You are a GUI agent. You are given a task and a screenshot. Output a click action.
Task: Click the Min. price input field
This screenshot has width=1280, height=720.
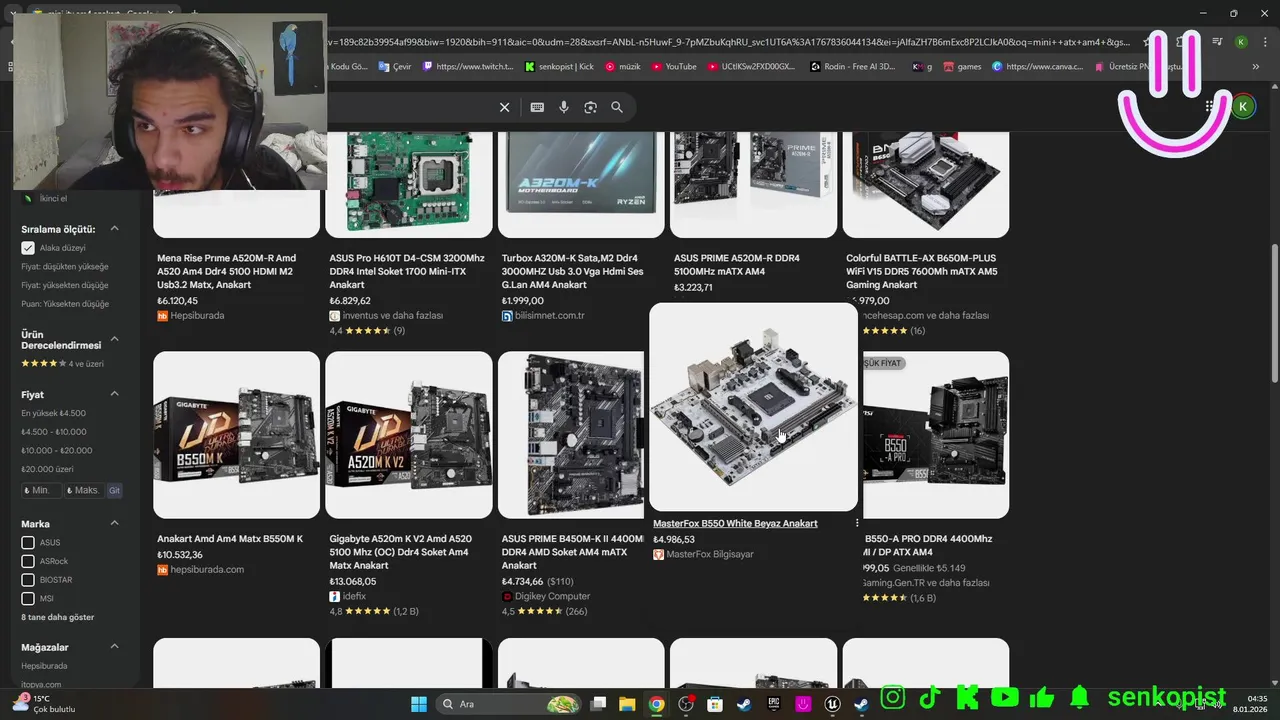click(40, 490)
